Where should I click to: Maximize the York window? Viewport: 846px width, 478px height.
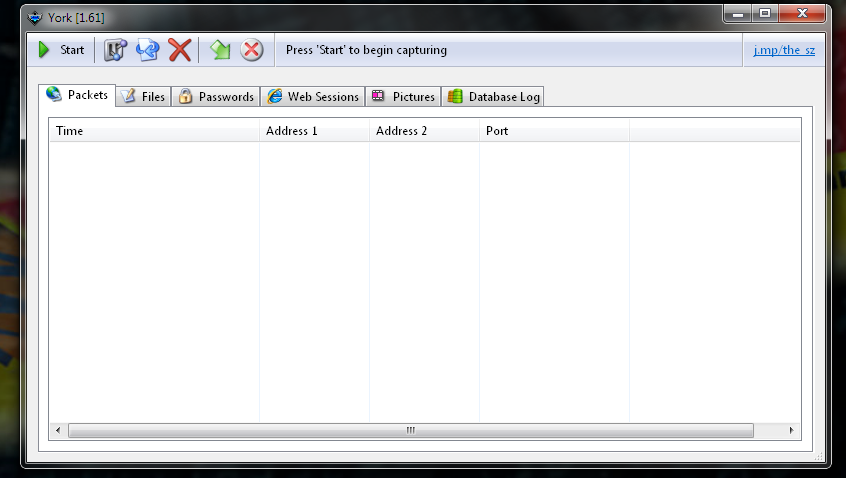[x=765, y=14]
